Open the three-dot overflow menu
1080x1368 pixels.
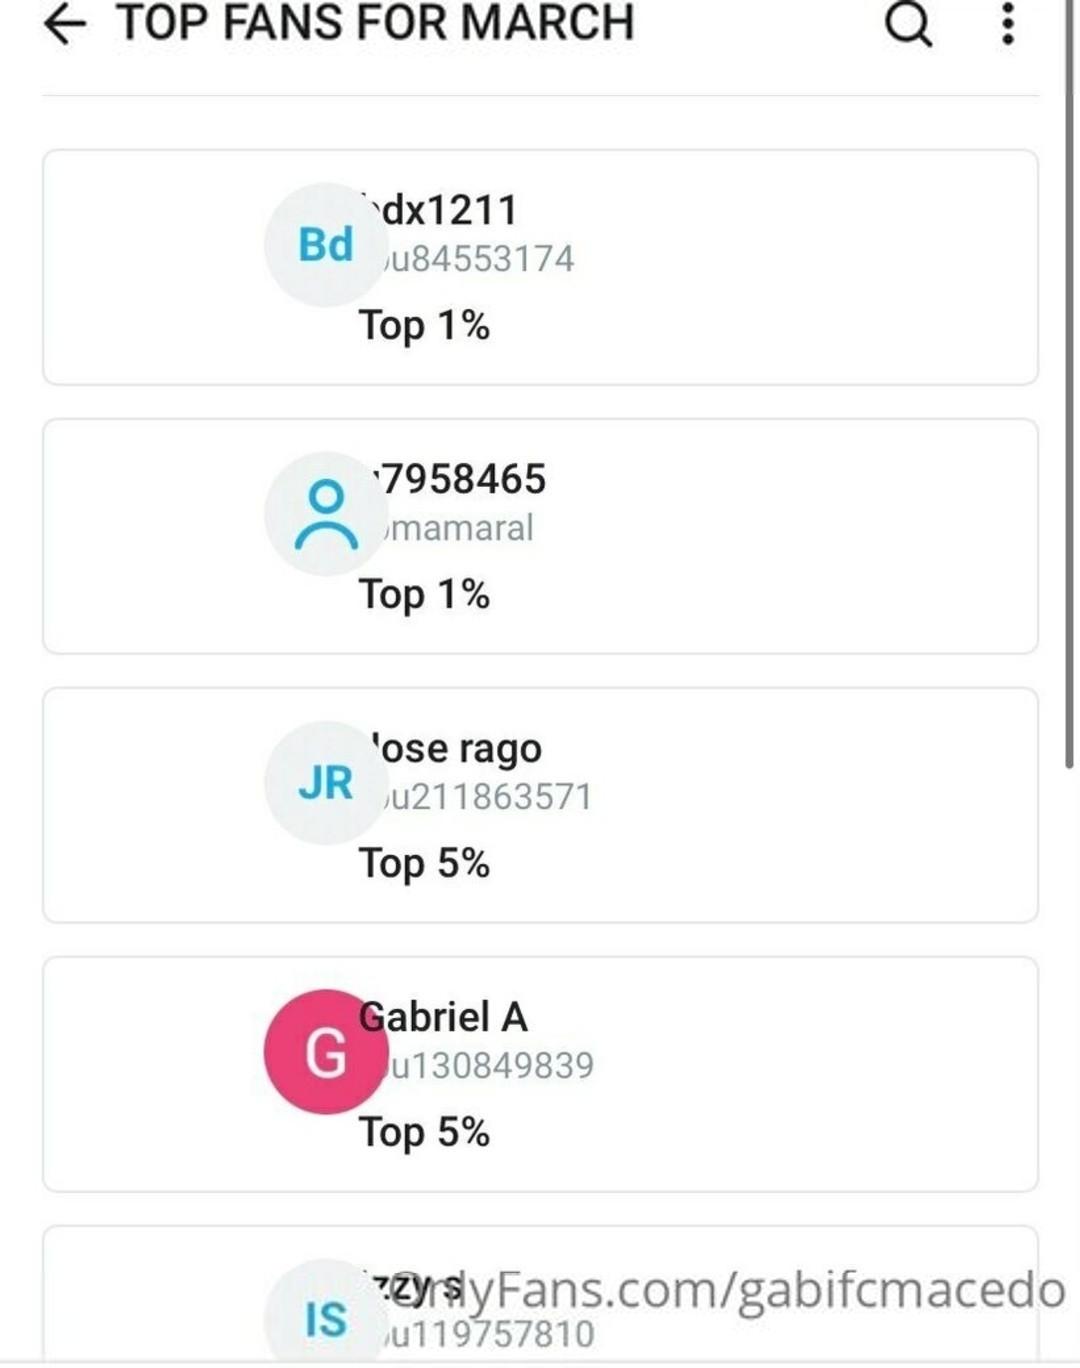pos(1008,24)
